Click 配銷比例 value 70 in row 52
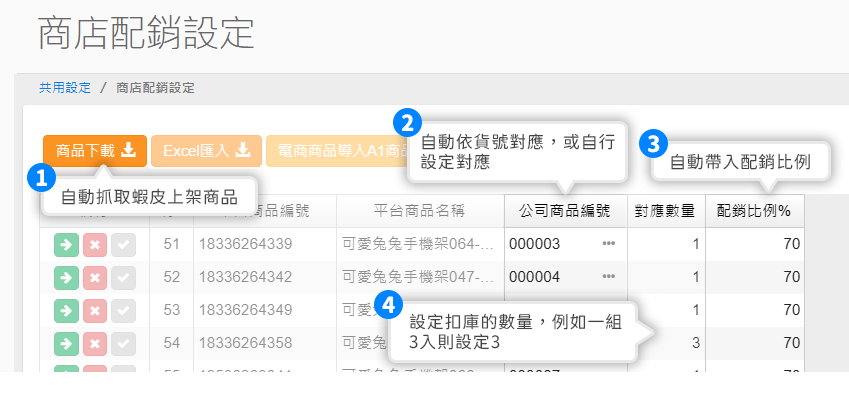 pyautogui.click(x=754, y=277)
